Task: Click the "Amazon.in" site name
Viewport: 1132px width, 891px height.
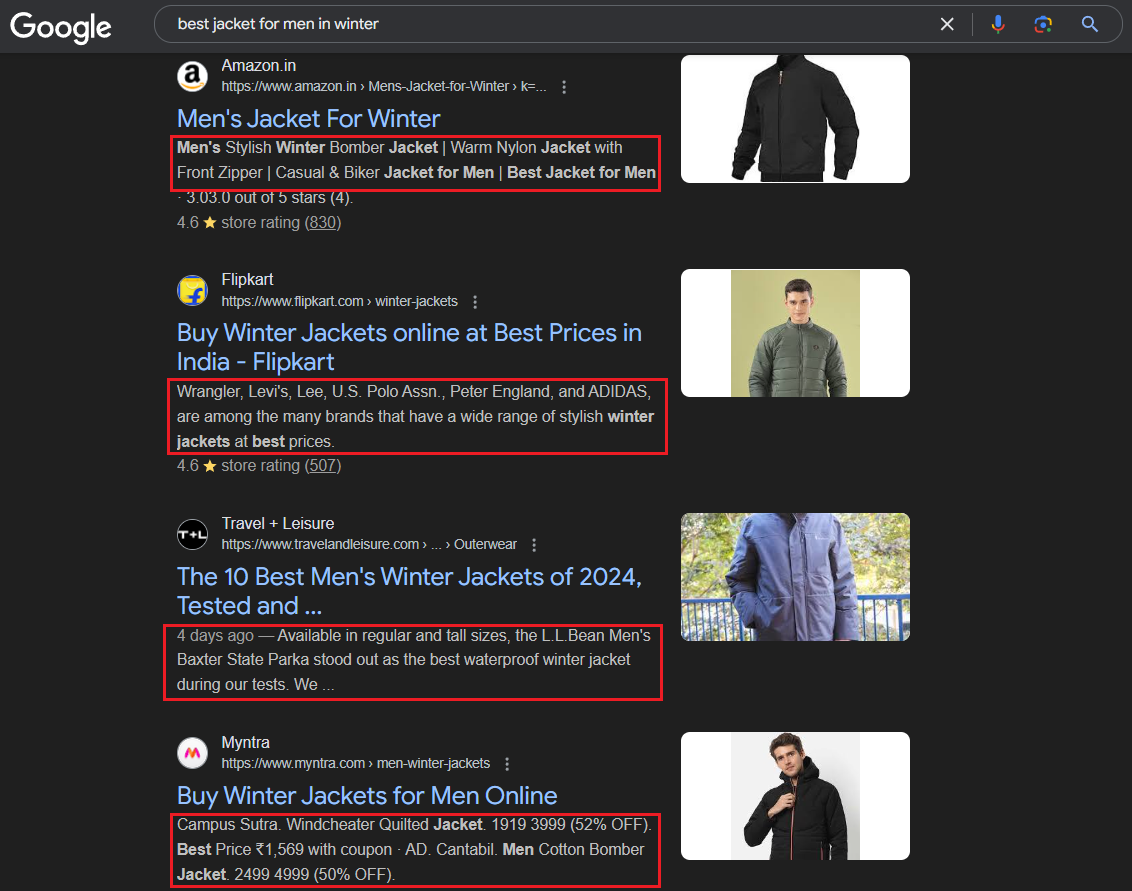Action: click(258, 66)
